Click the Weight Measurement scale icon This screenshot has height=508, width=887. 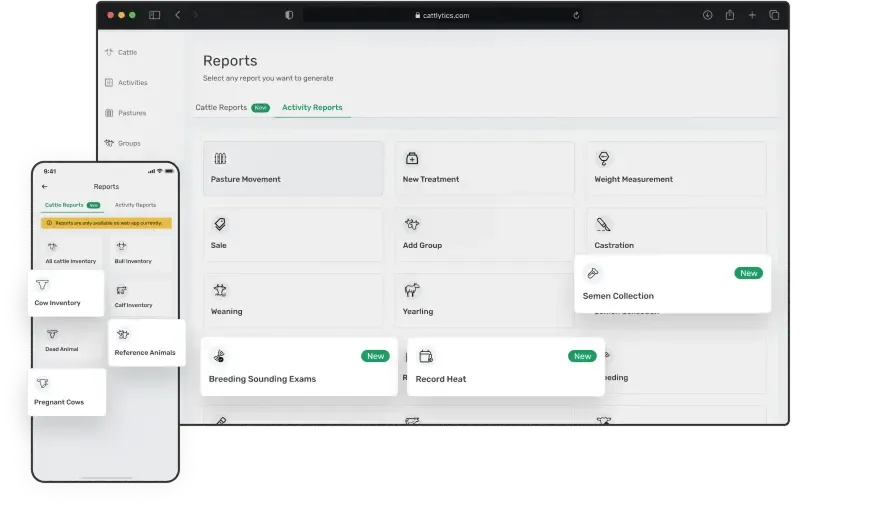[604, 158]
